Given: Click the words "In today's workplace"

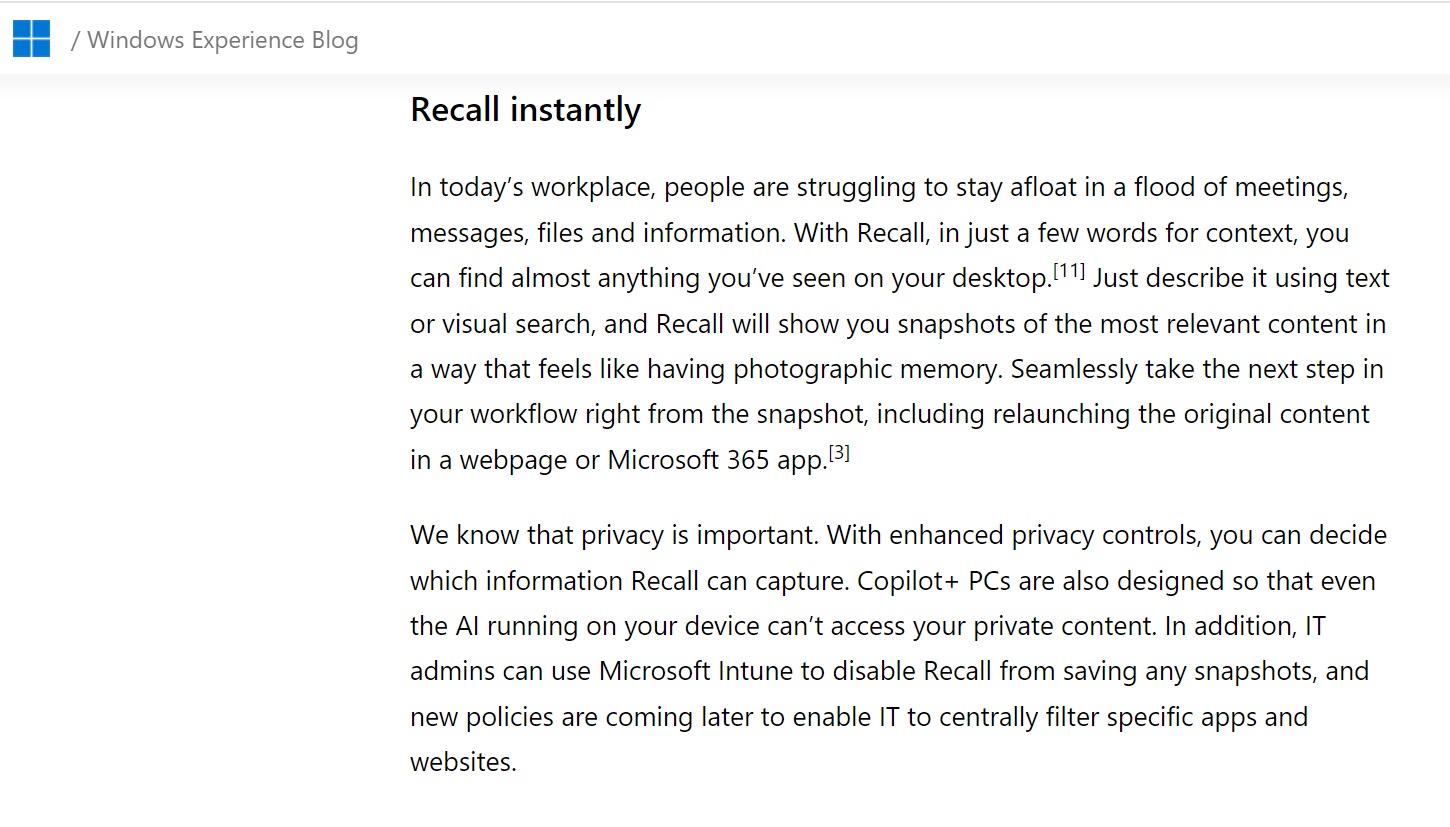Looking at the screenshot, I should (532, 187).
